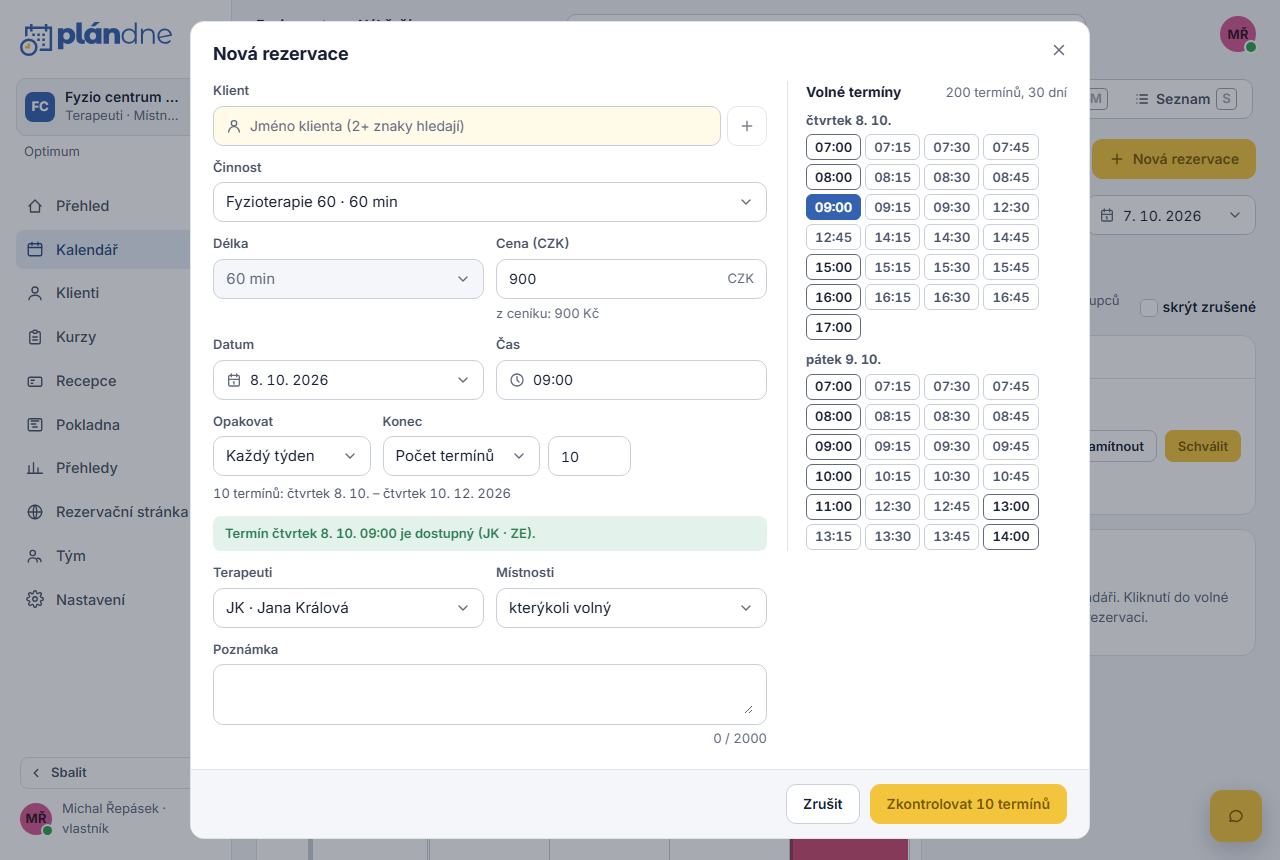This screenshot has height=860, width=1280.
Task: Open the chat bubble widget
Action: pos(1235,815)
